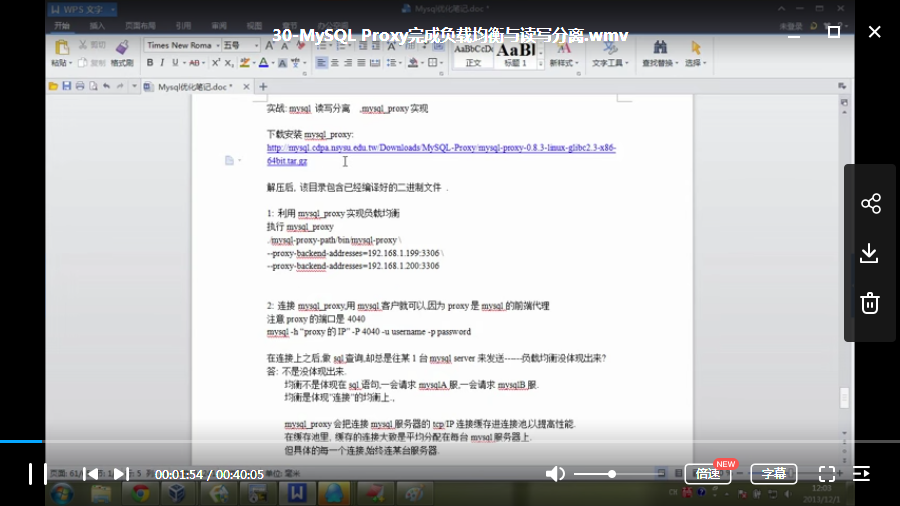Image resolution: width=900 pixels, height=506 pixels.
Task: Seek on the video progress bar
Action: (450, 441)
